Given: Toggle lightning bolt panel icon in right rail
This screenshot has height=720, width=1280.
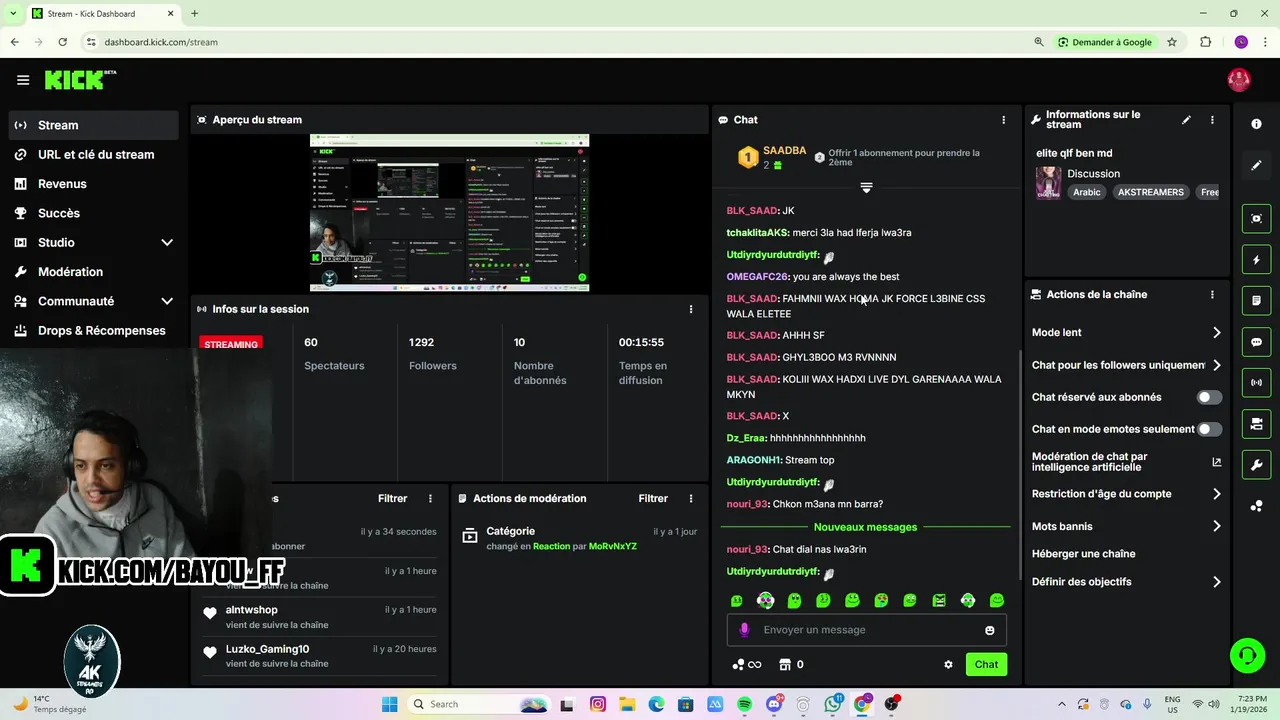Looking at the screenshot, I should click(x=1256, y=260).
